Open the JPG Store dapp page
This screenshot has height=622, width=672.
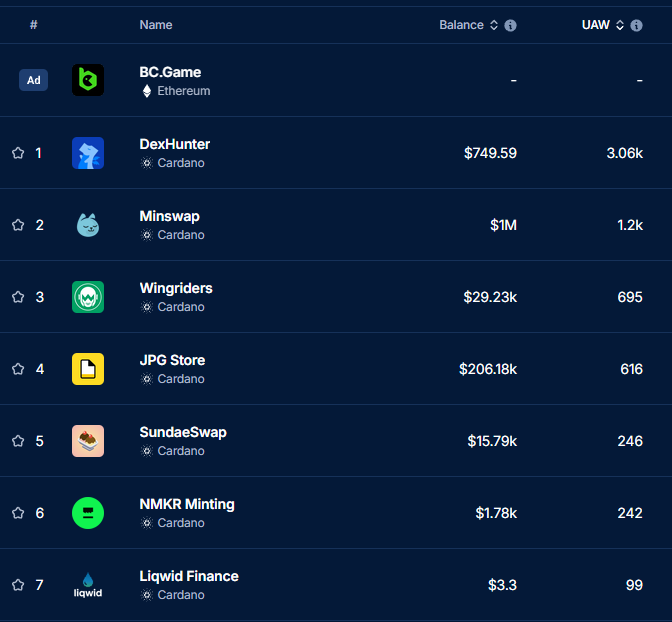point(172,360)
